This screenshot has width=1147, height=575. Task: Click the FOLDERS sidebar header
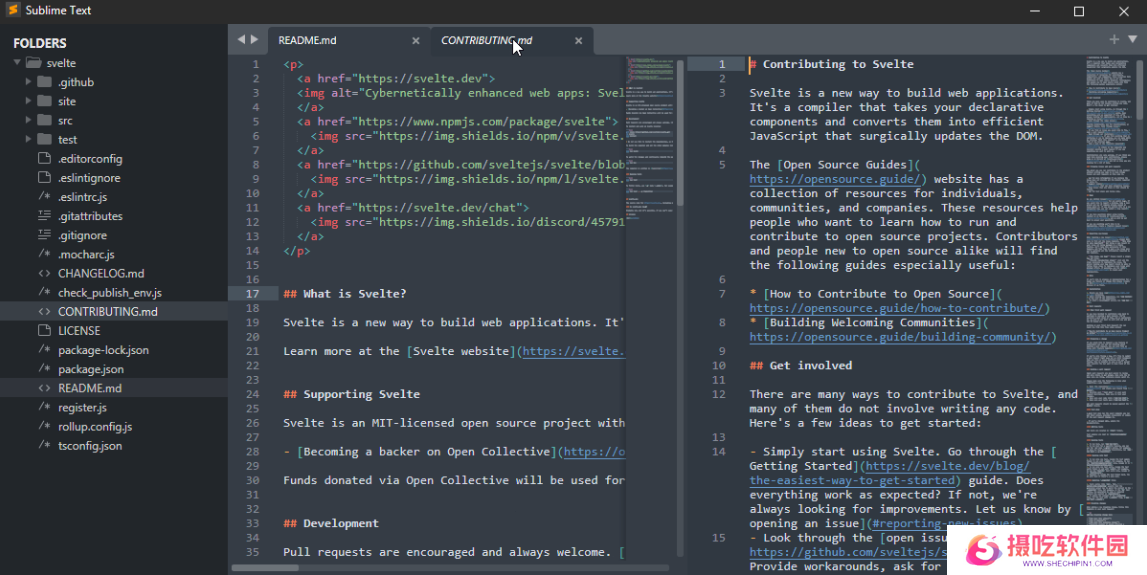pyautogui.click(x=40, y=43)
